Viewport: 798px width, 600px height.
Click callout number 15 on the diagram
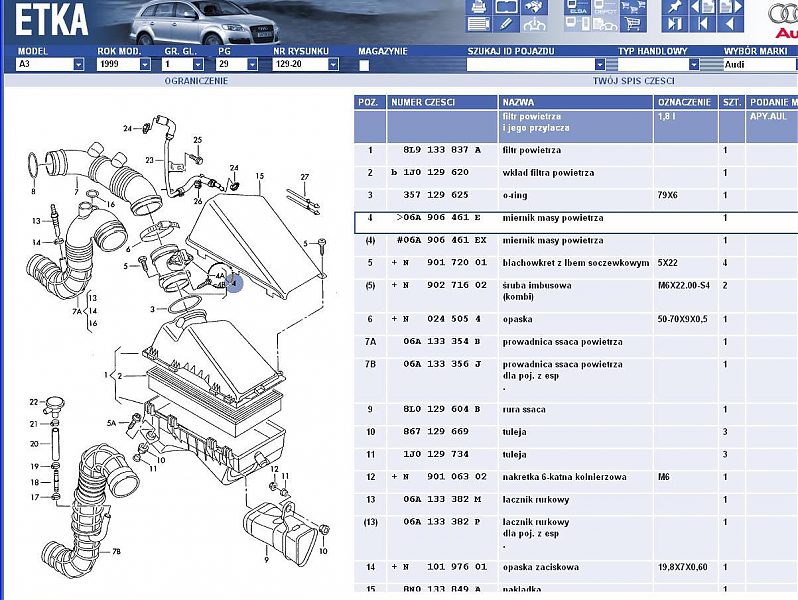[260, 176]
